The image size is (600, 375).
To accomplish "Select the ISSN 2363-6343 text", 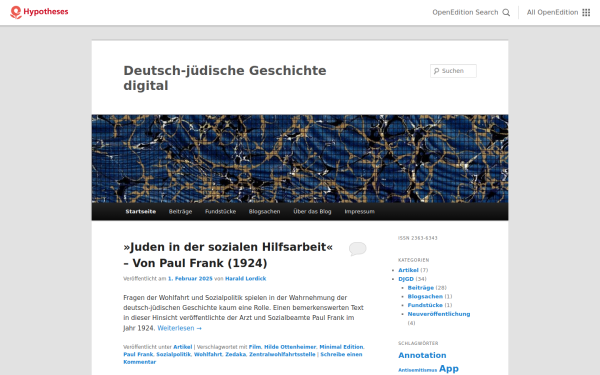I will 417,238.
